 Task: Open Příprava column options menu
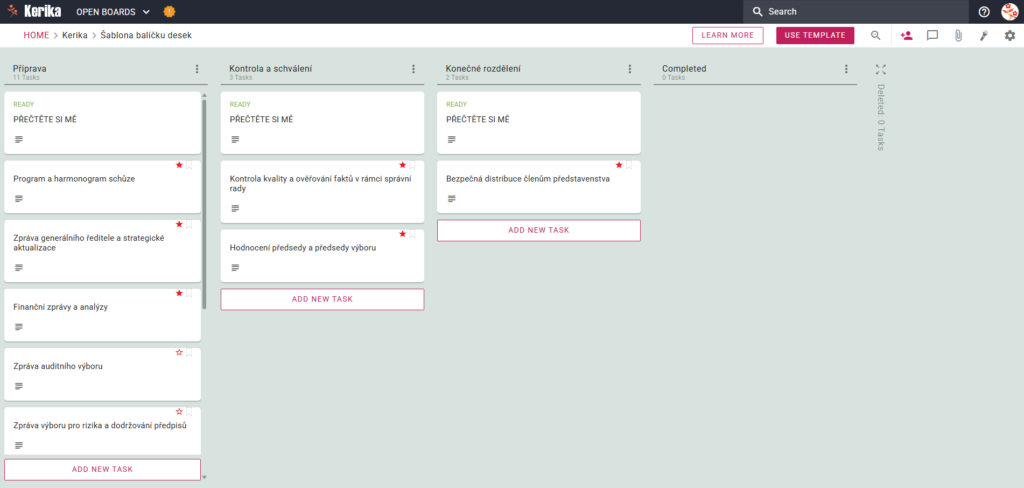coord(197,69)
